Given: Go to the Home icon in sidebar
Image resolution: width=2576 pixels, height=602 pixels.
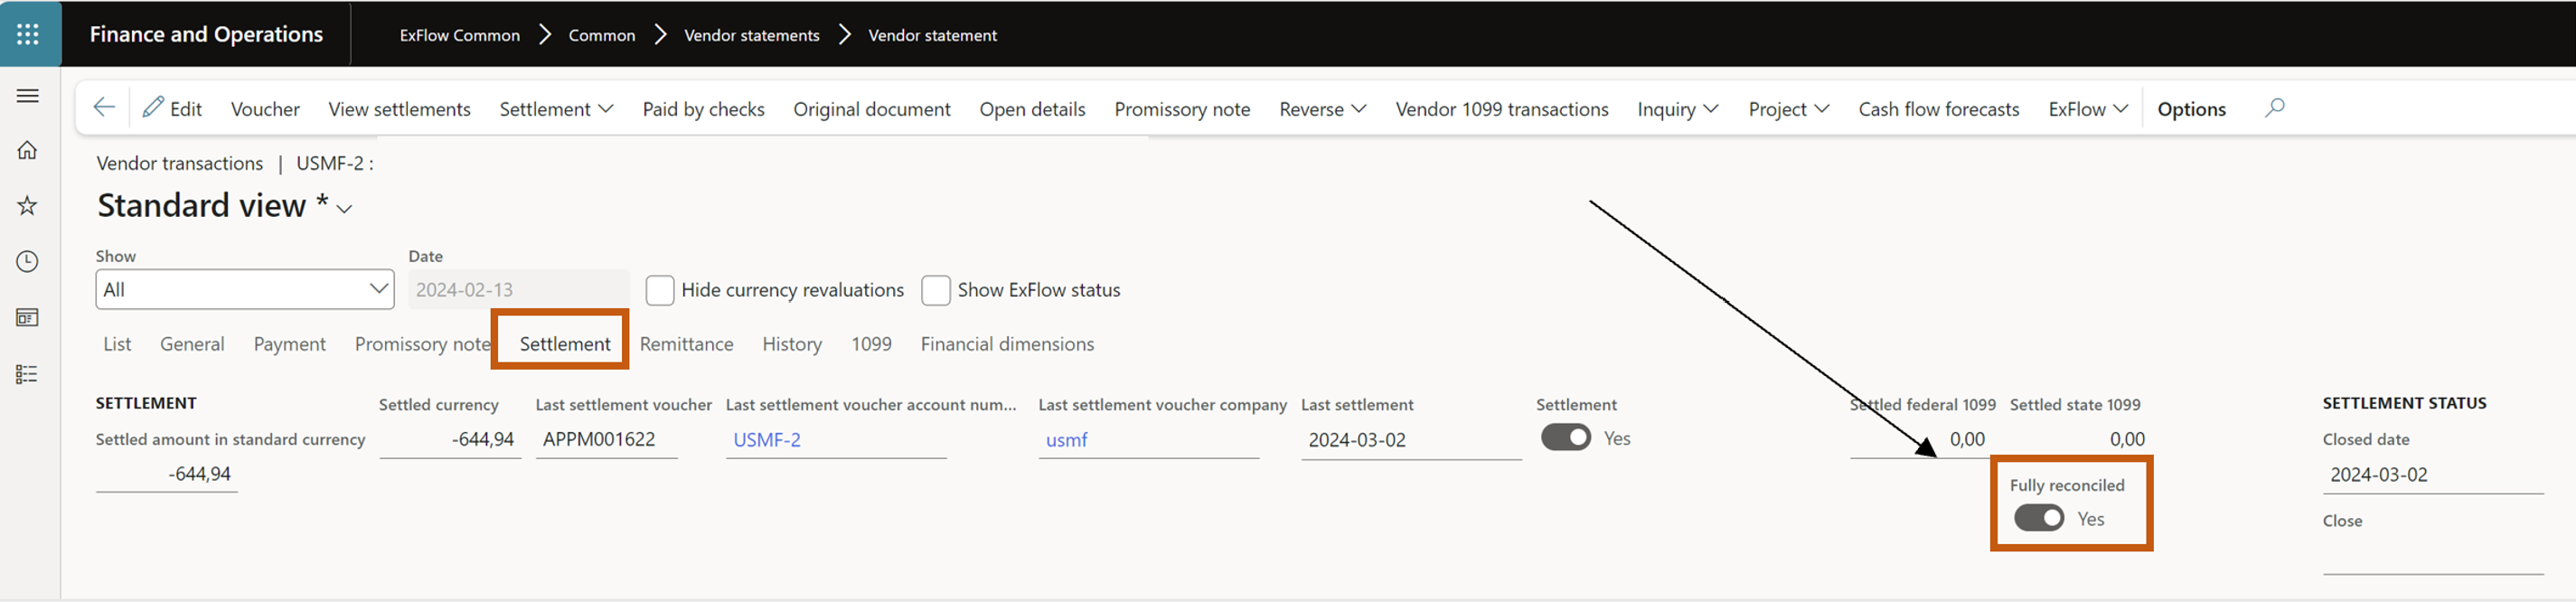Looking at the screenshot, I should click(28, 150).
